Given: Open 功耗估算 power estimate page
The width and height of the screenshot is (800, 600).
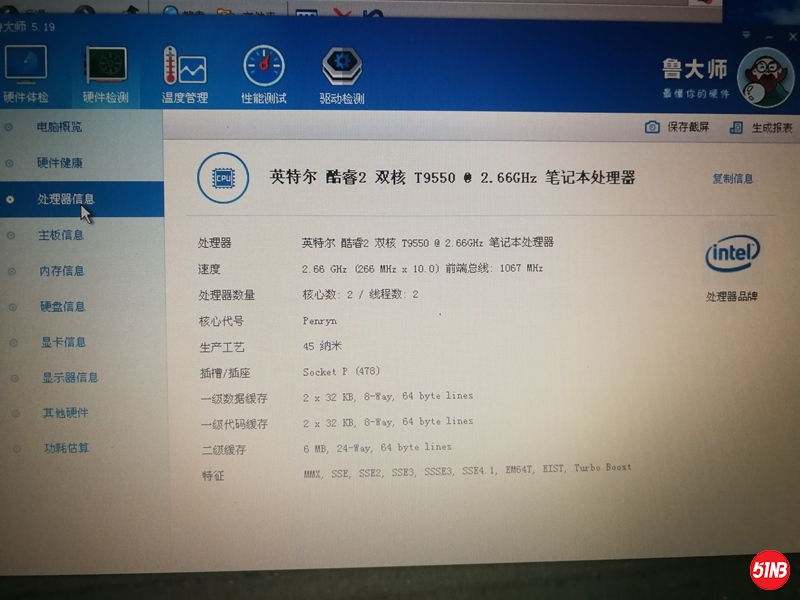Looking at the screenshot, I should pos(66,448).
